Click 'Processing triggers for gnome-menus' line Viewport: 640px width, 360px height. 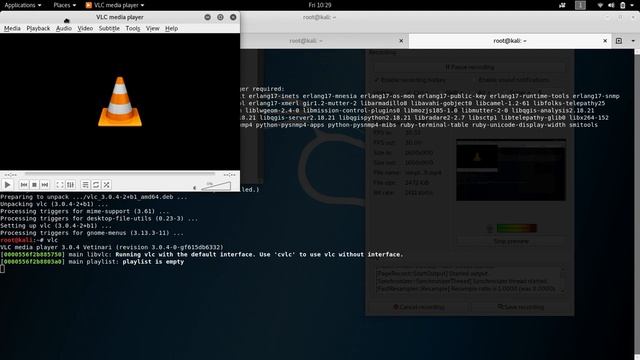point(92,233)
